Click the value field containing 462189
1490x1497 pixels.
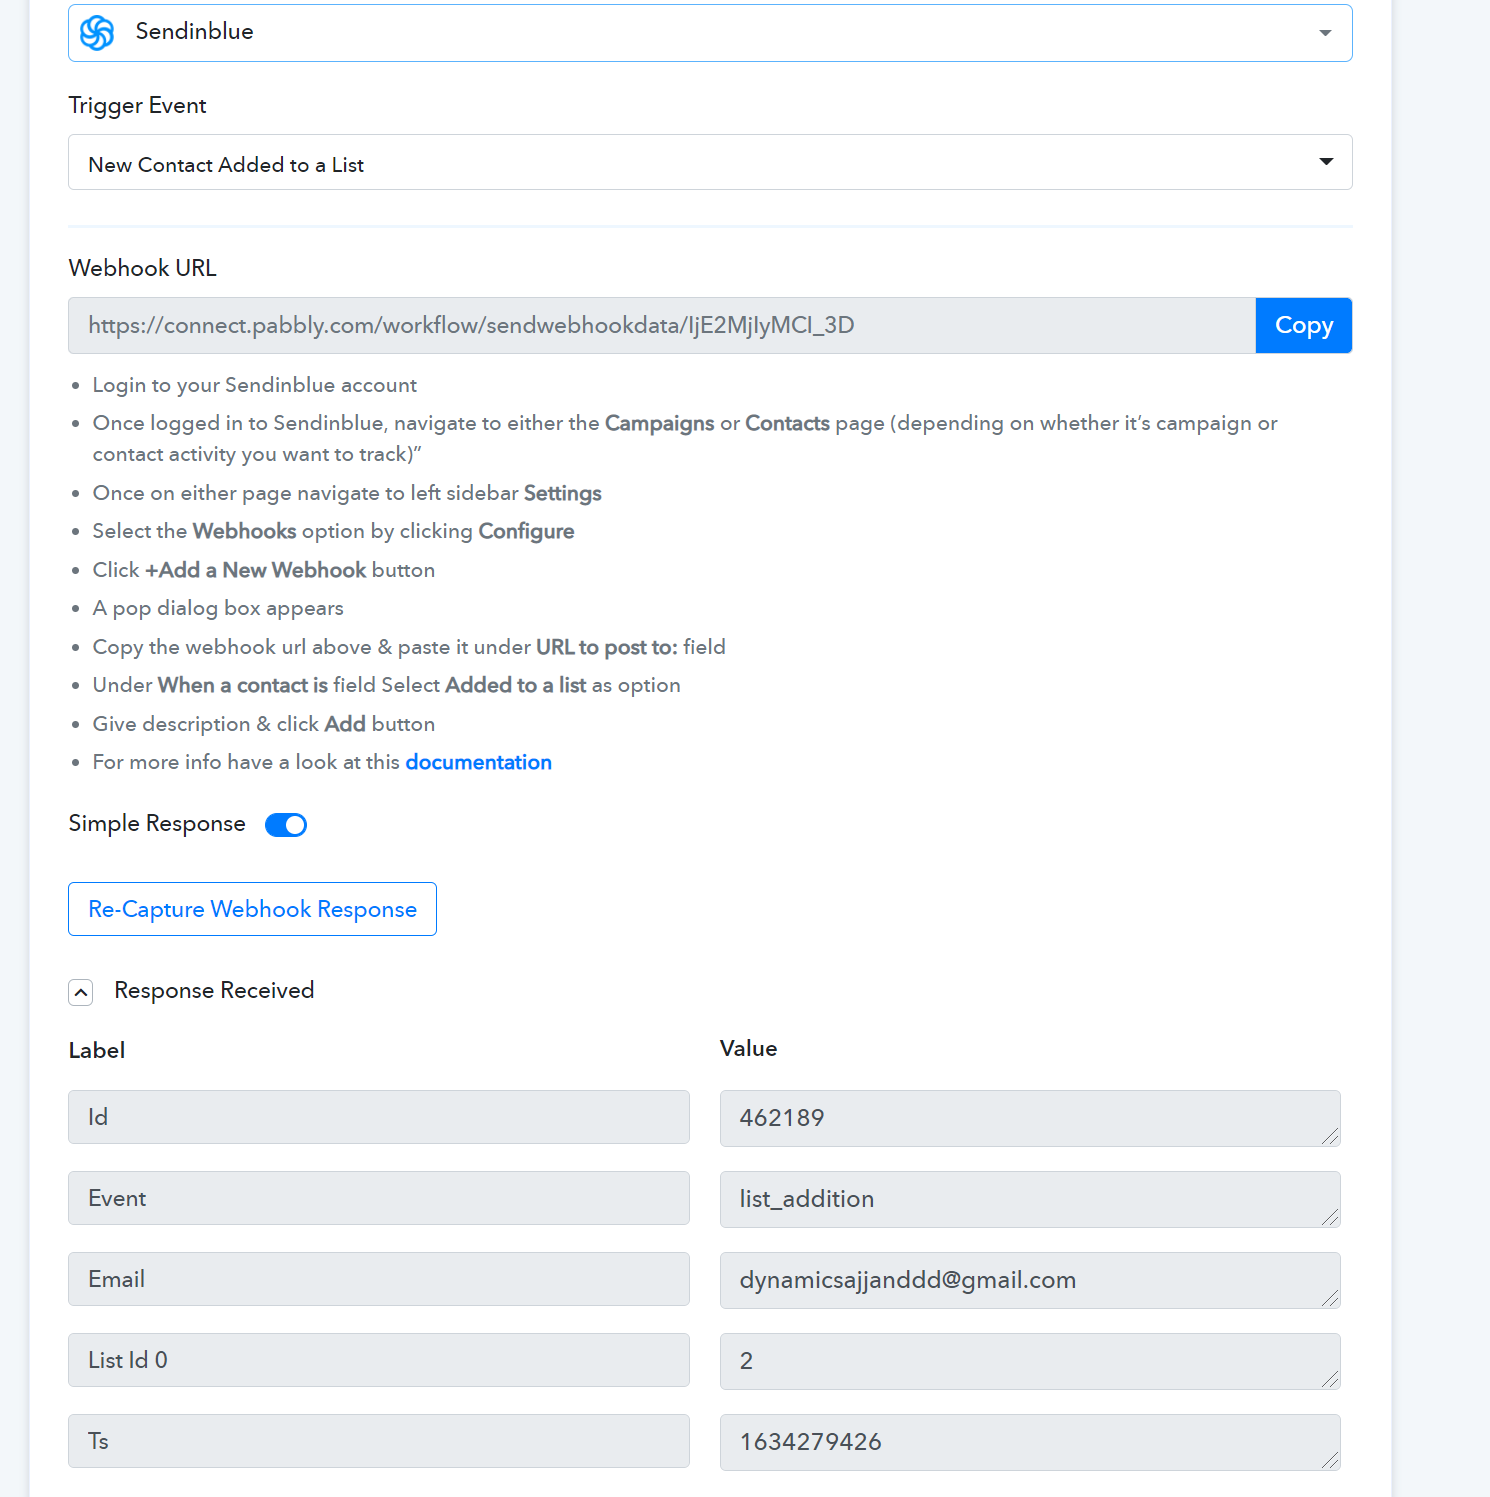[1030, 1118]
